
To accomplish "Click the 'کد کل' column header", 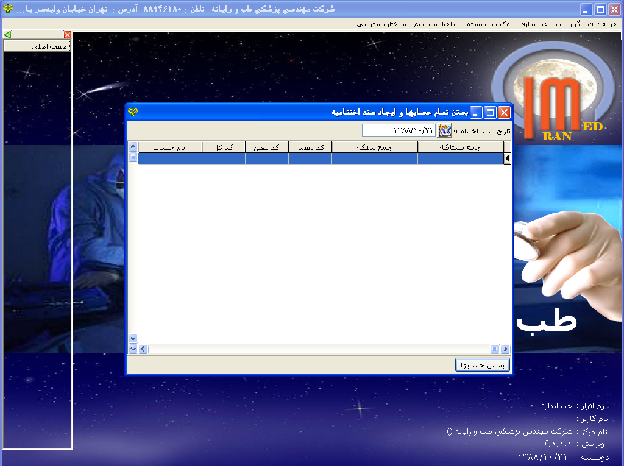I will (x=224, y=147).
